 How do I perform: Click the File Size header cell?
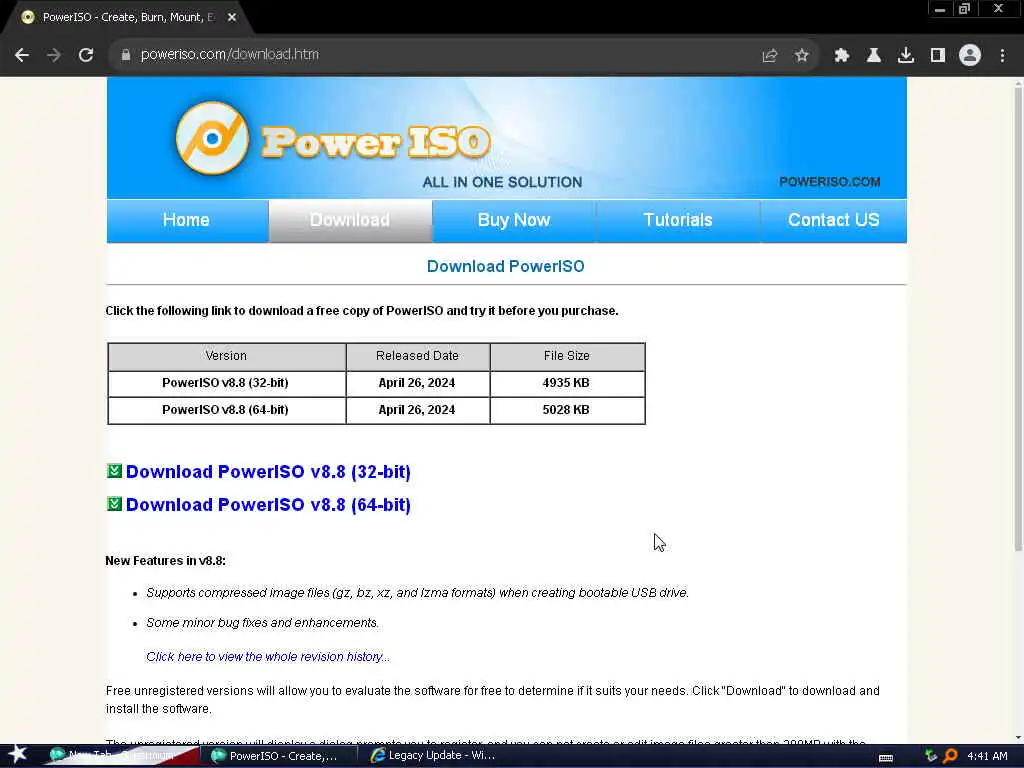tap(567, 356)
